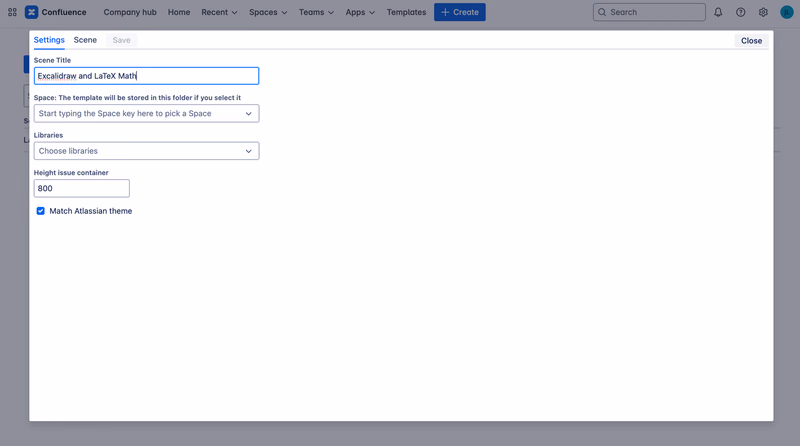Viewport: 800px width, 446px height.
Task: Click the Match Atlassian theme label
Action: pos(90,211)
